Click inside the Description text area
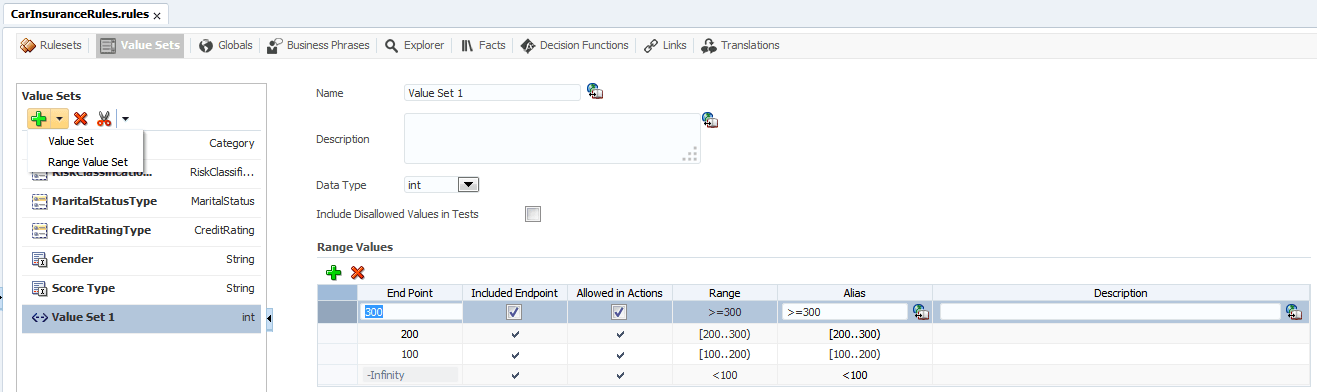 click(552, 138)
